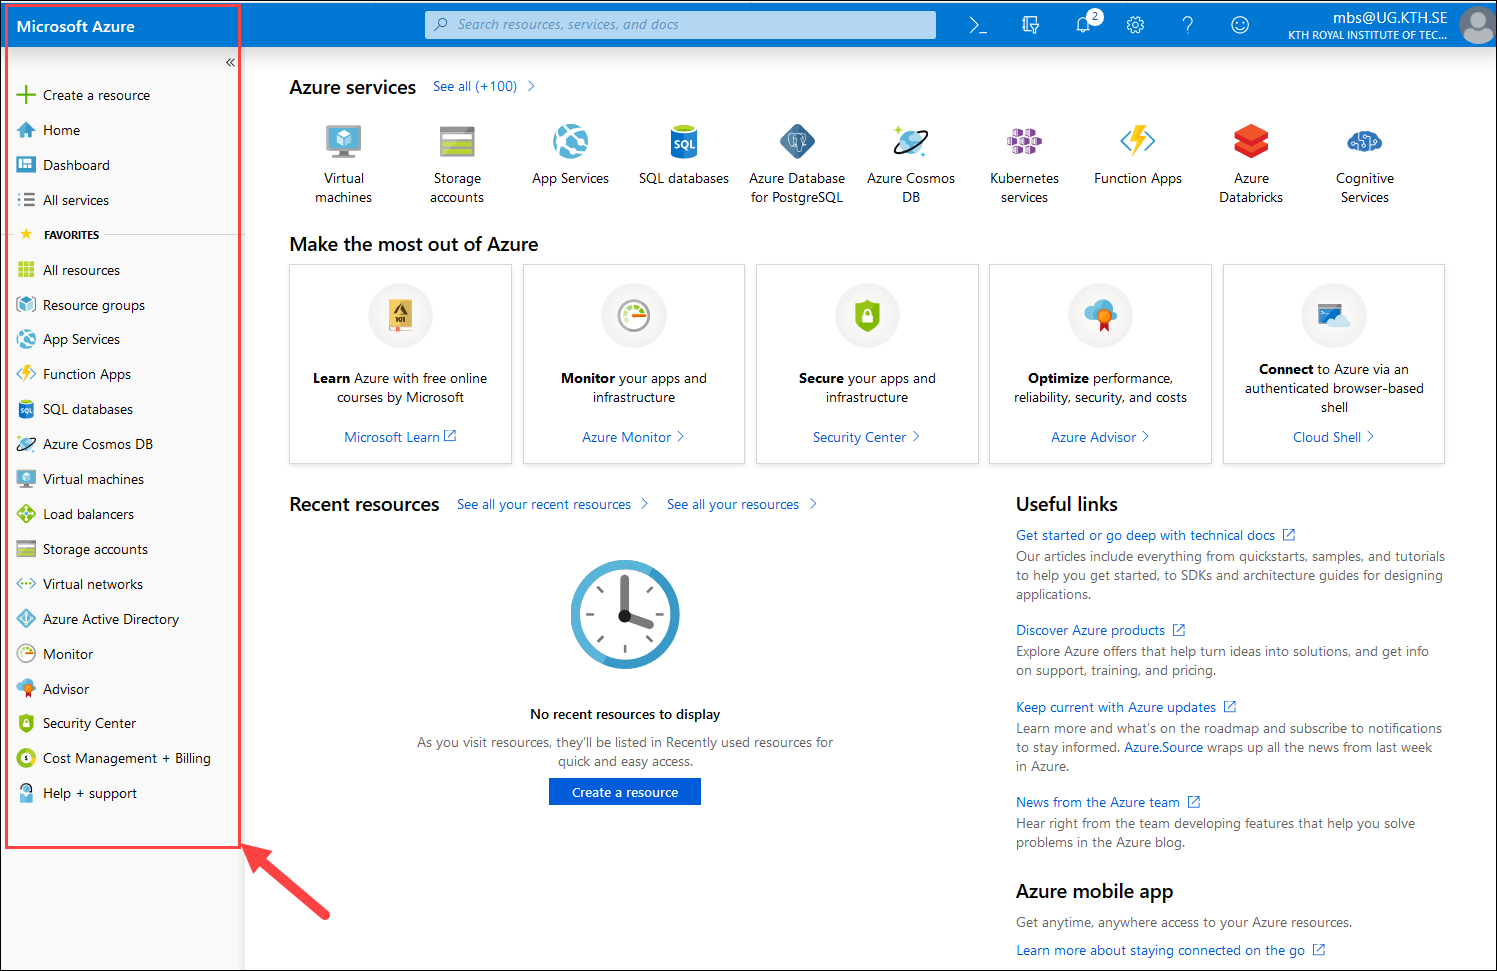The height and width of the screenshot is (971, 1497).
Task: Open the Function Apps service icon
Action: (1137, 142)
